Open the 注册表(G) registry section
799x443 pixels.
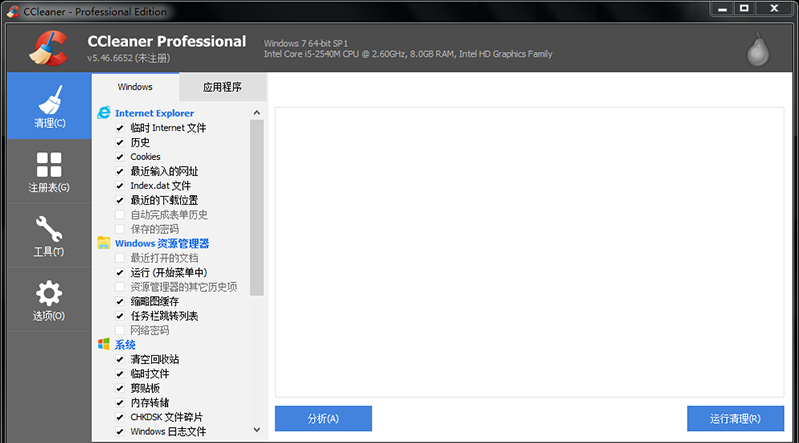pyautogui.click(x=49, y=171)
